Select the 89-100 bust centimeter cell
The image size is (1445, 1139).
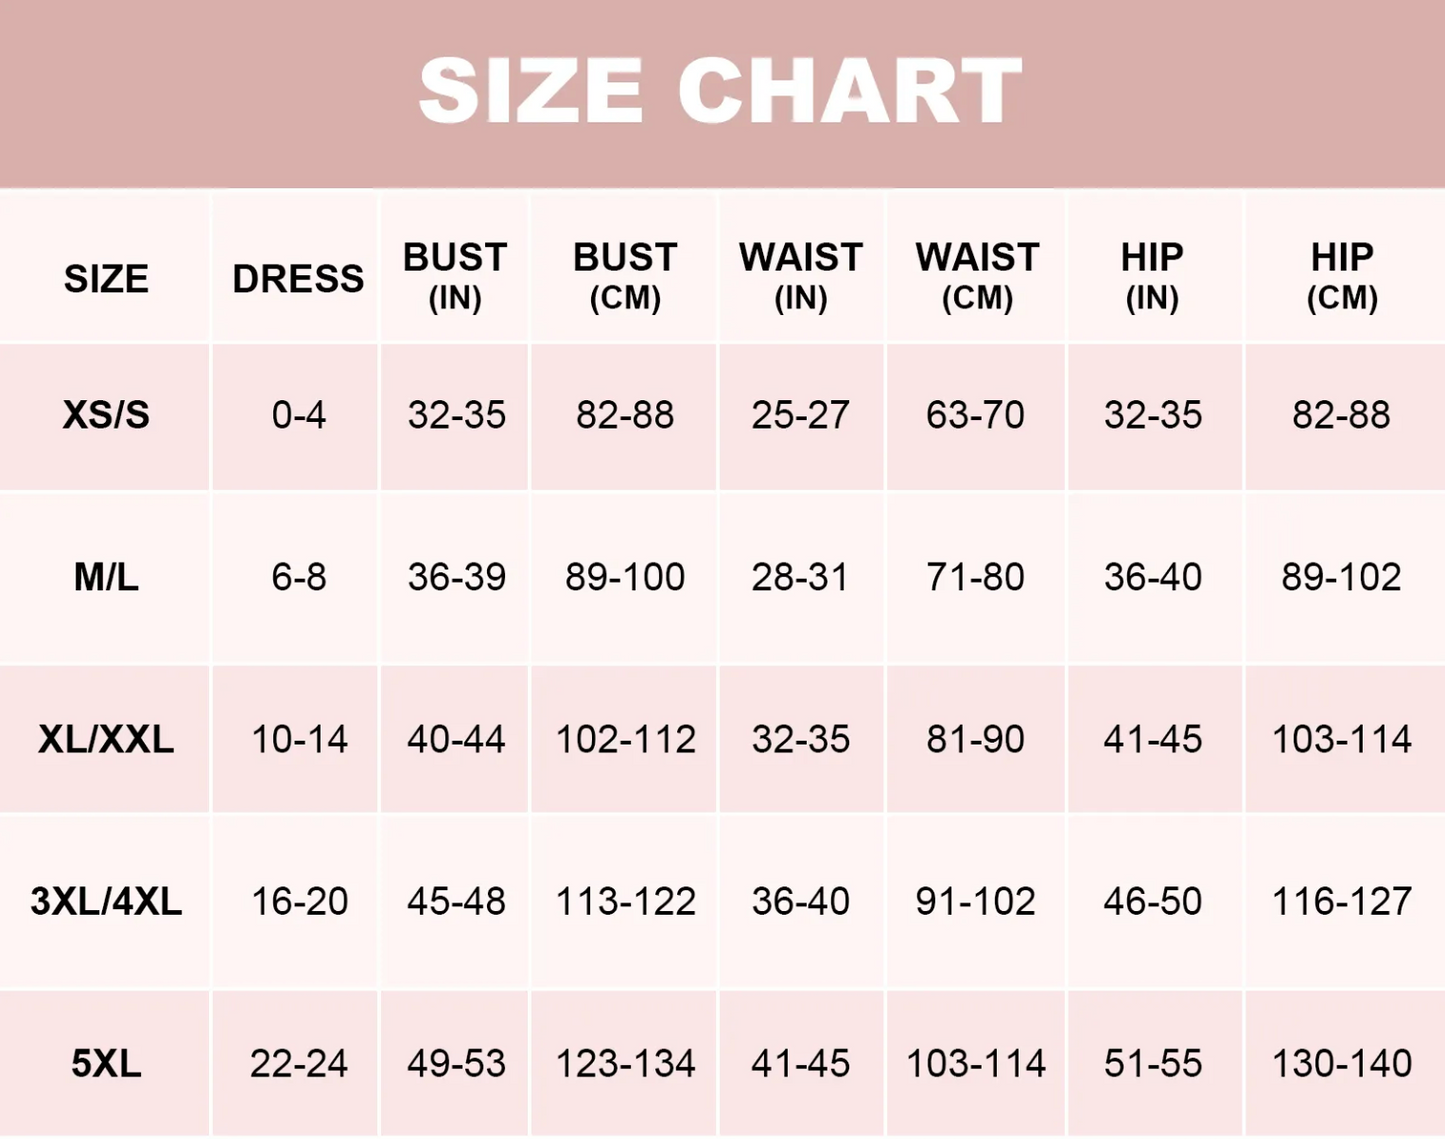point(625,577)
